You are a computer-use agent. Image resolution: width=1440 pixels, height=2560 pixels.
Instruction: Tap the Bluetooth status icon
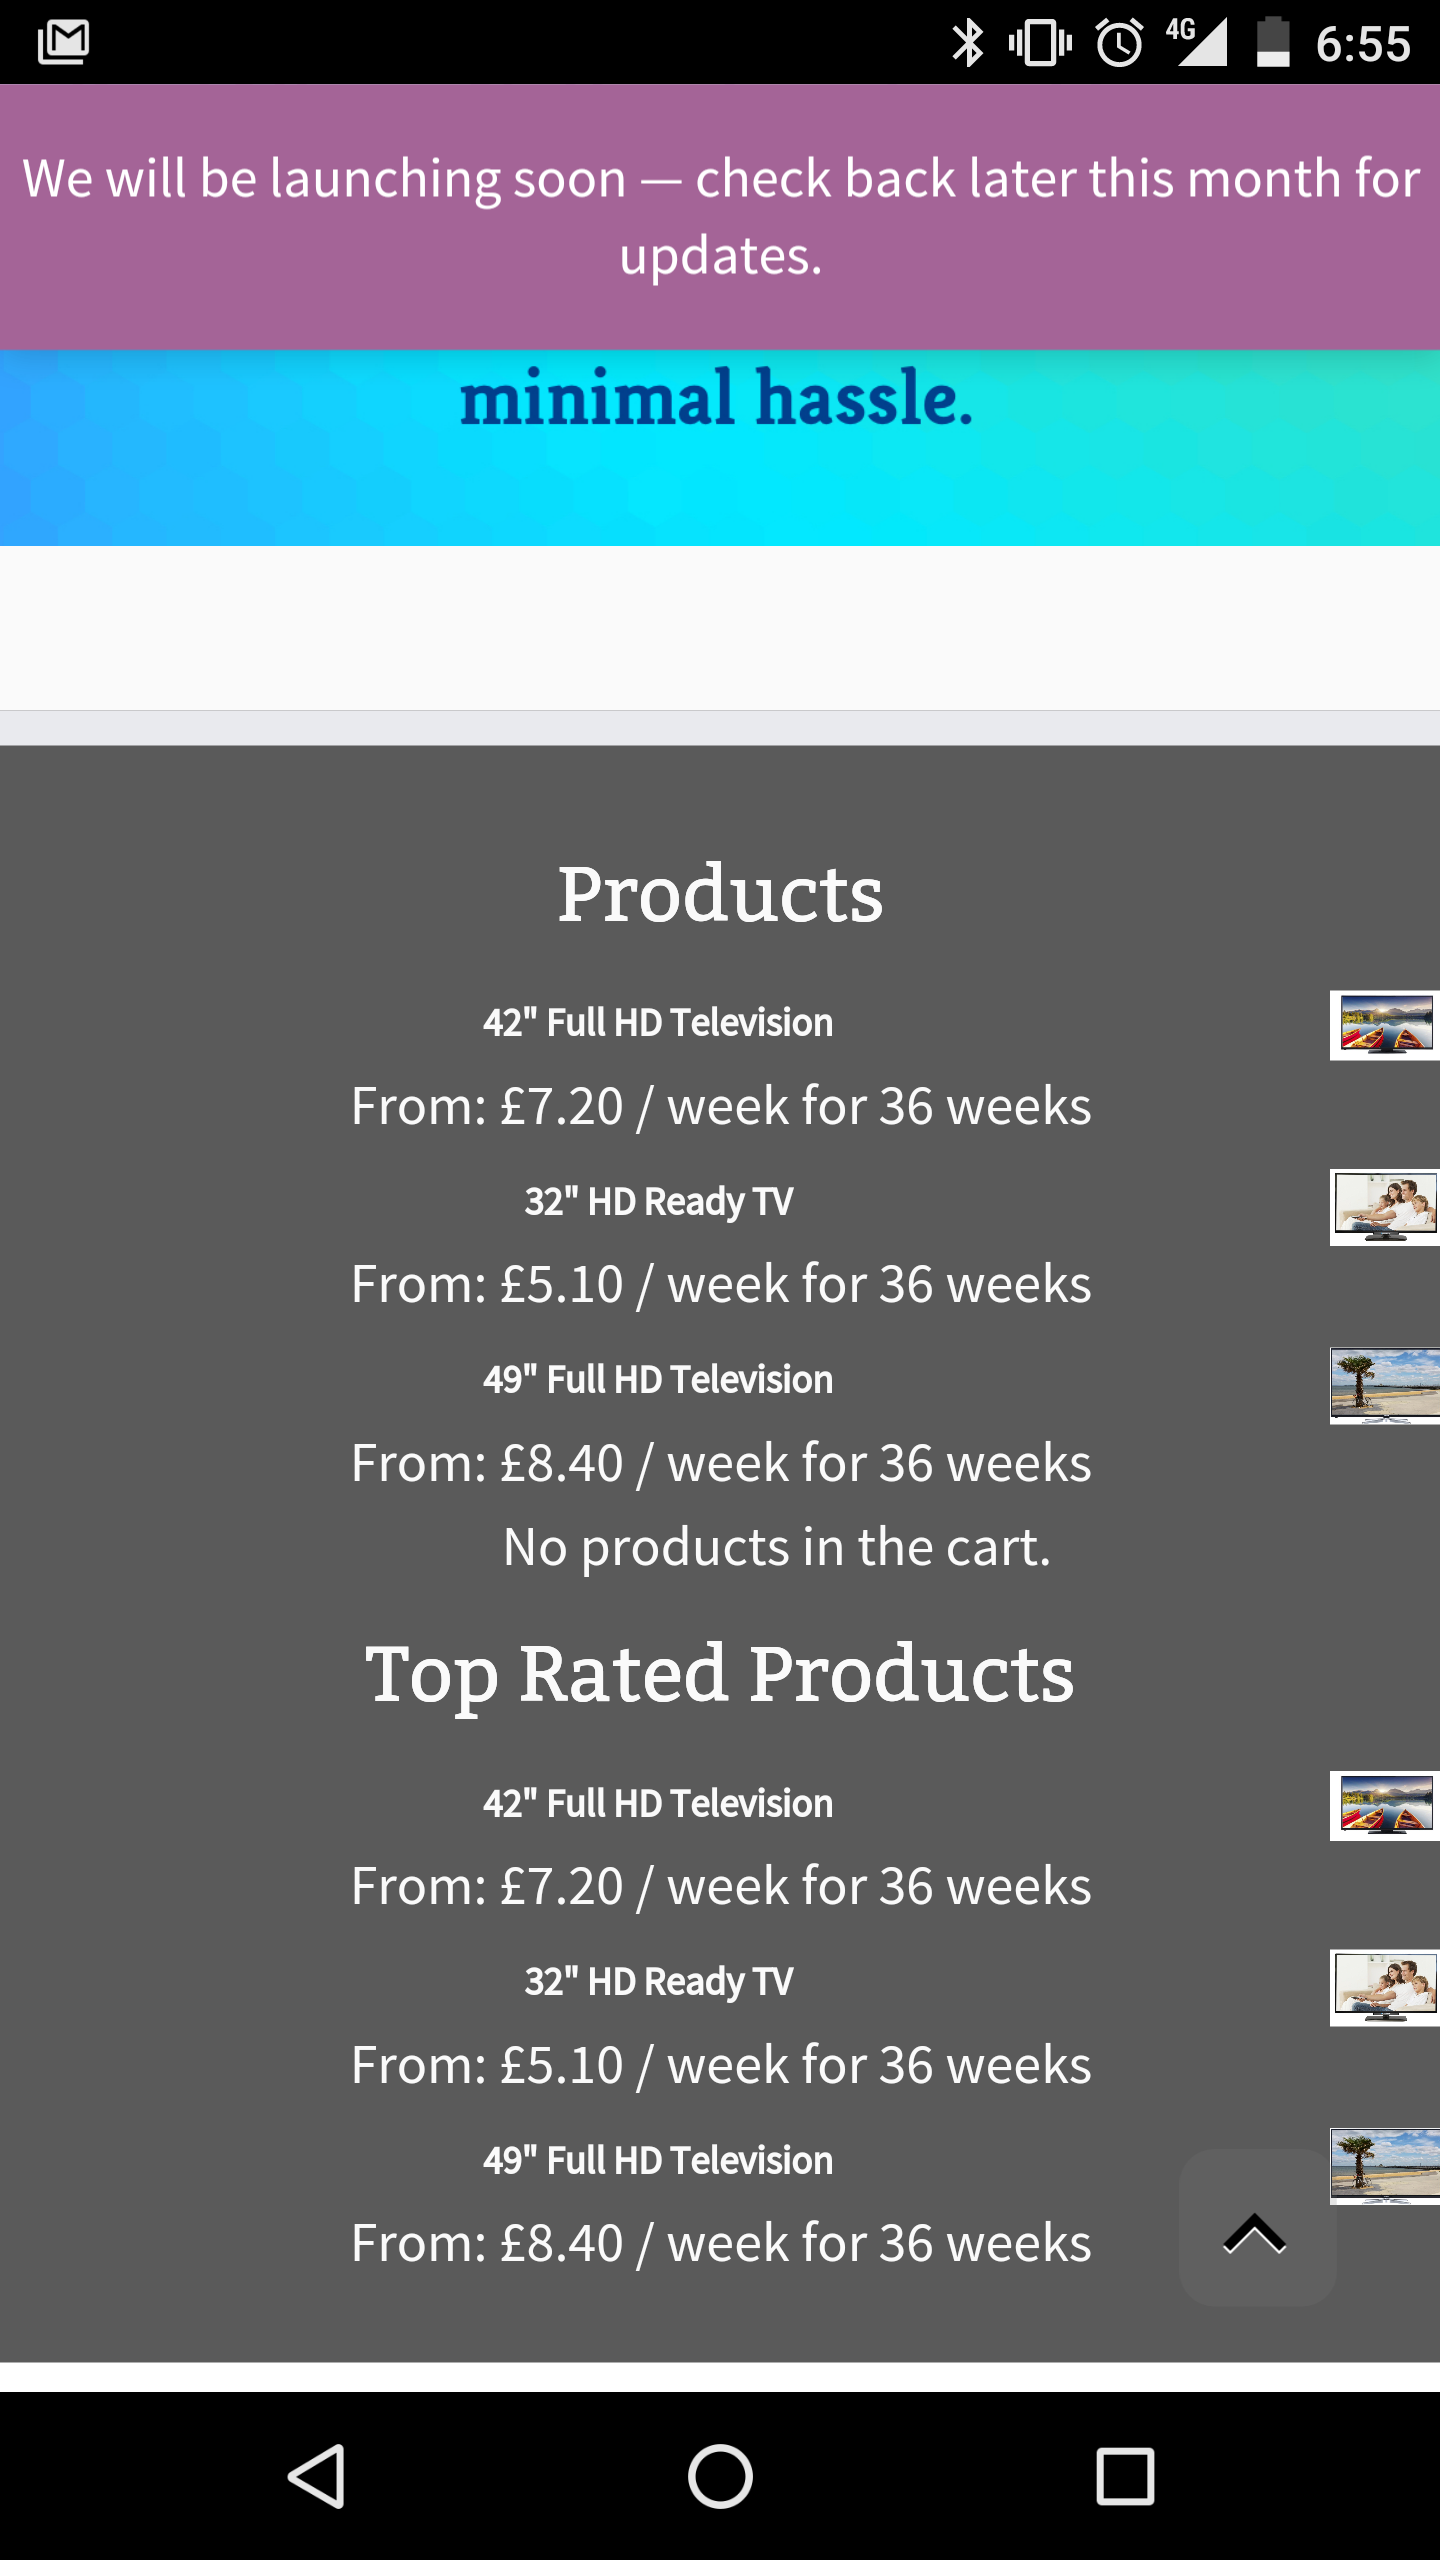pos(967,43)
